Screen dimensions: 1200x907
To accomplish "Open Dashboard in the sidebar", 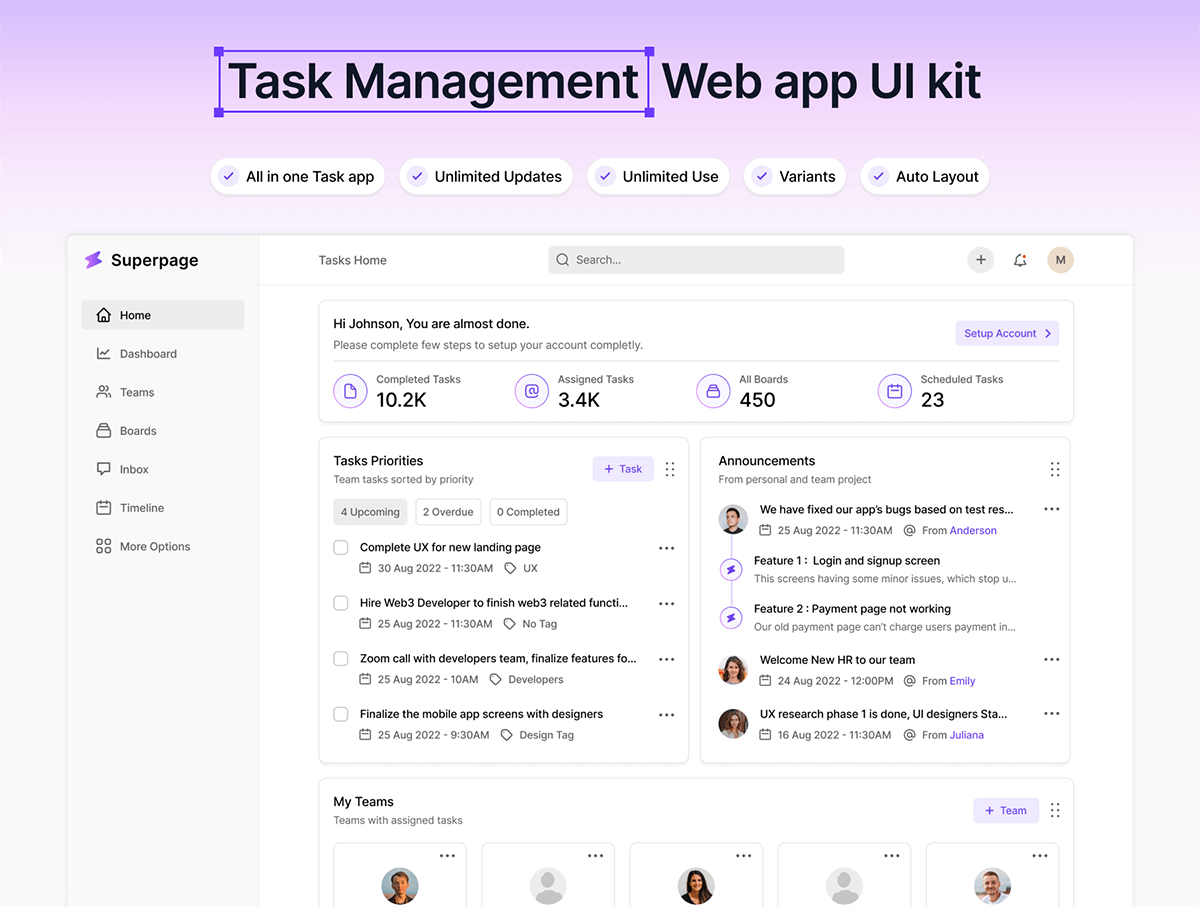I will click(148, 354).
